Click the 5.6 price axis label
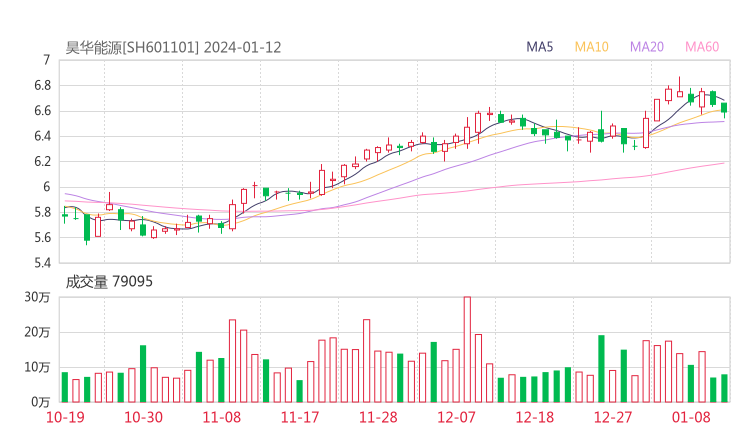The width and height of the screenshot is (740, 440). [42, 237]
